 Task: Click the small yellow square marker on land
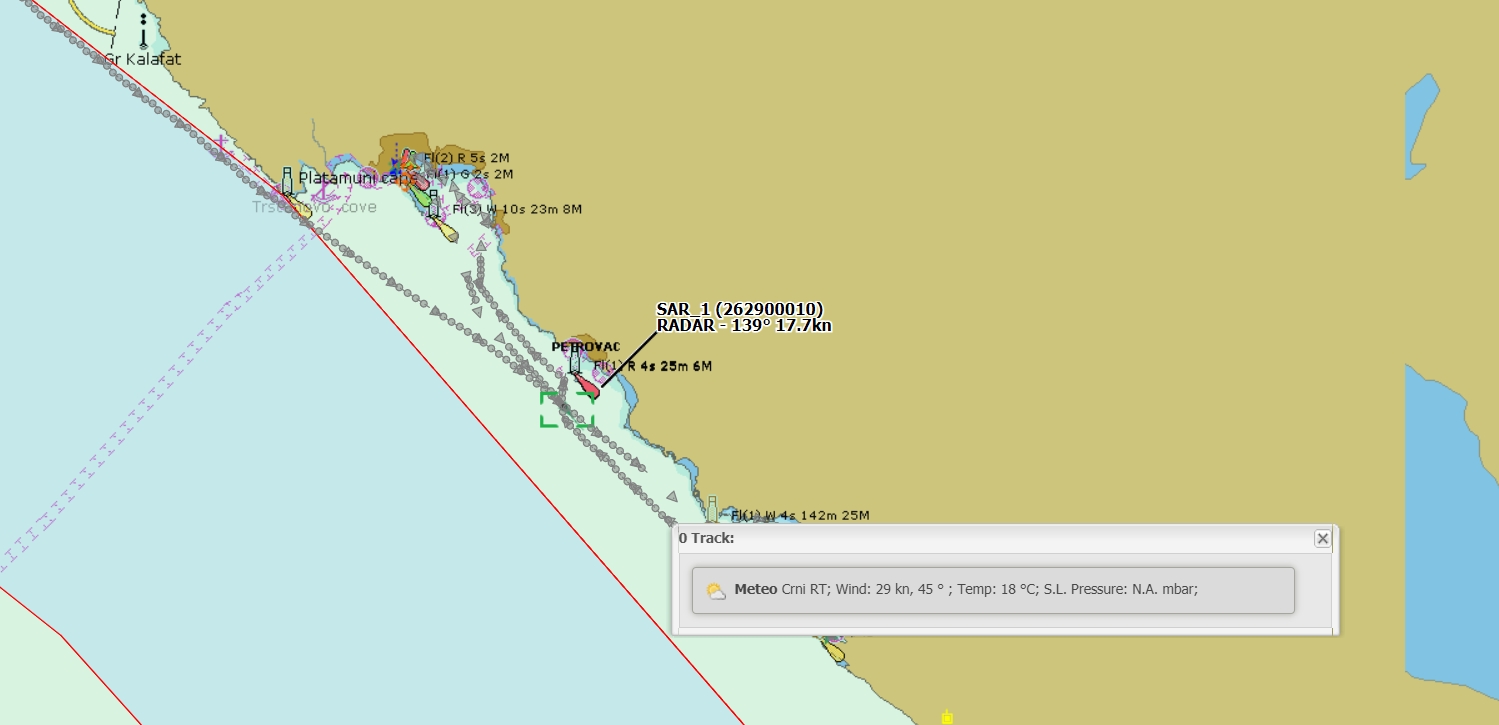point(947,717)
